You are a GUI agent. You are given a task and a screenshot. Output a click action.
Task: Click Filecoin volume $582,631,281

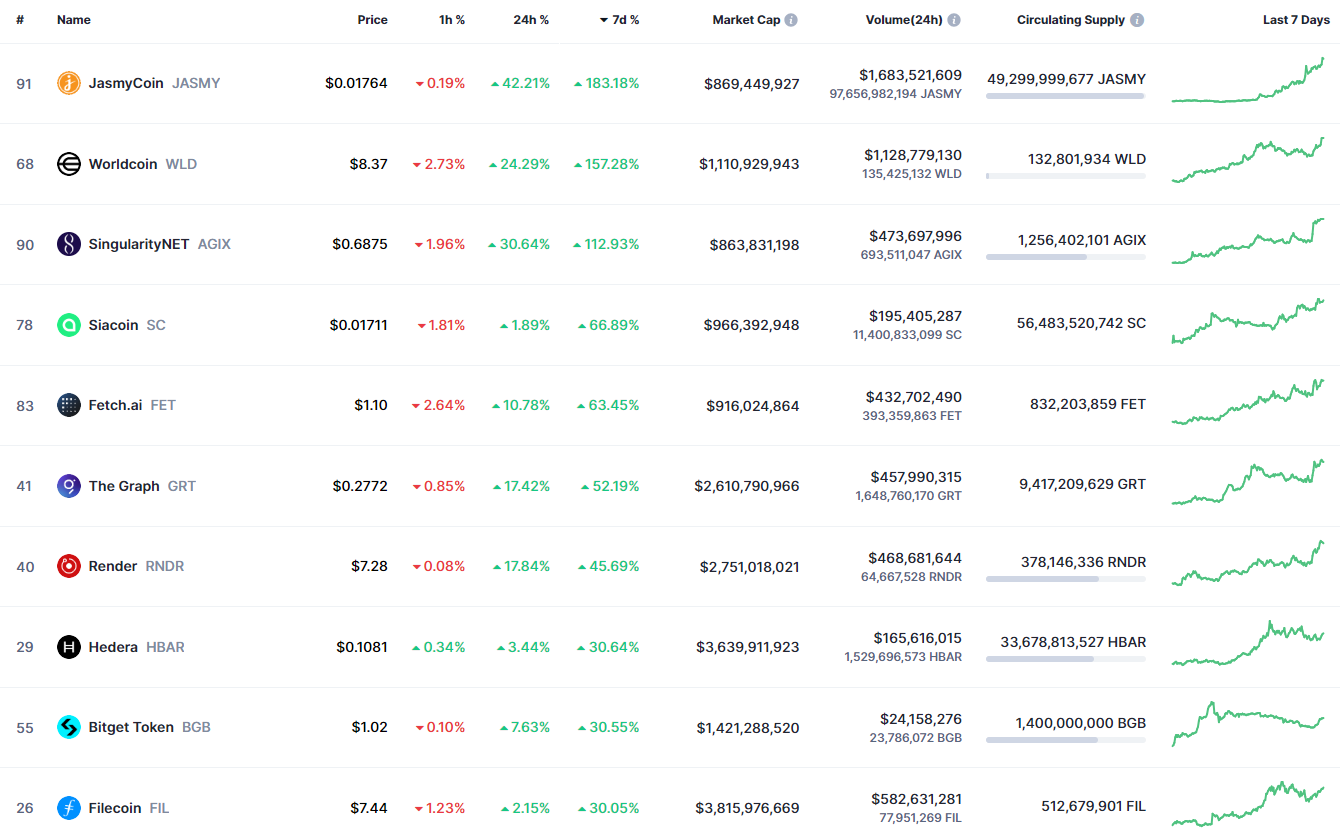point(918,799)
